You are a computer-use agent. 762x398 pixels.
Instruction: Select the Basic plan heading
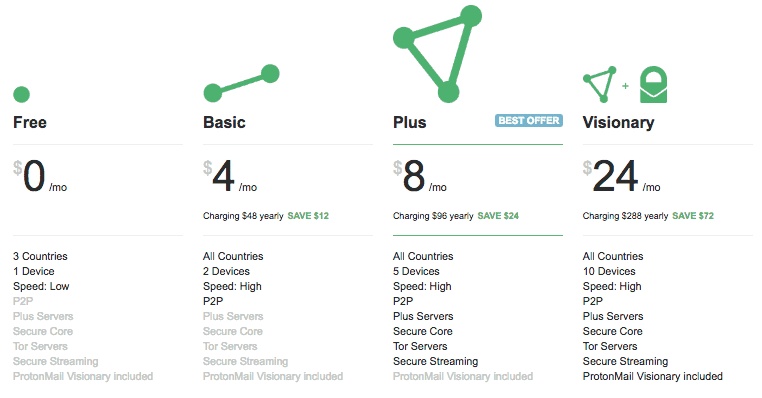224,122
